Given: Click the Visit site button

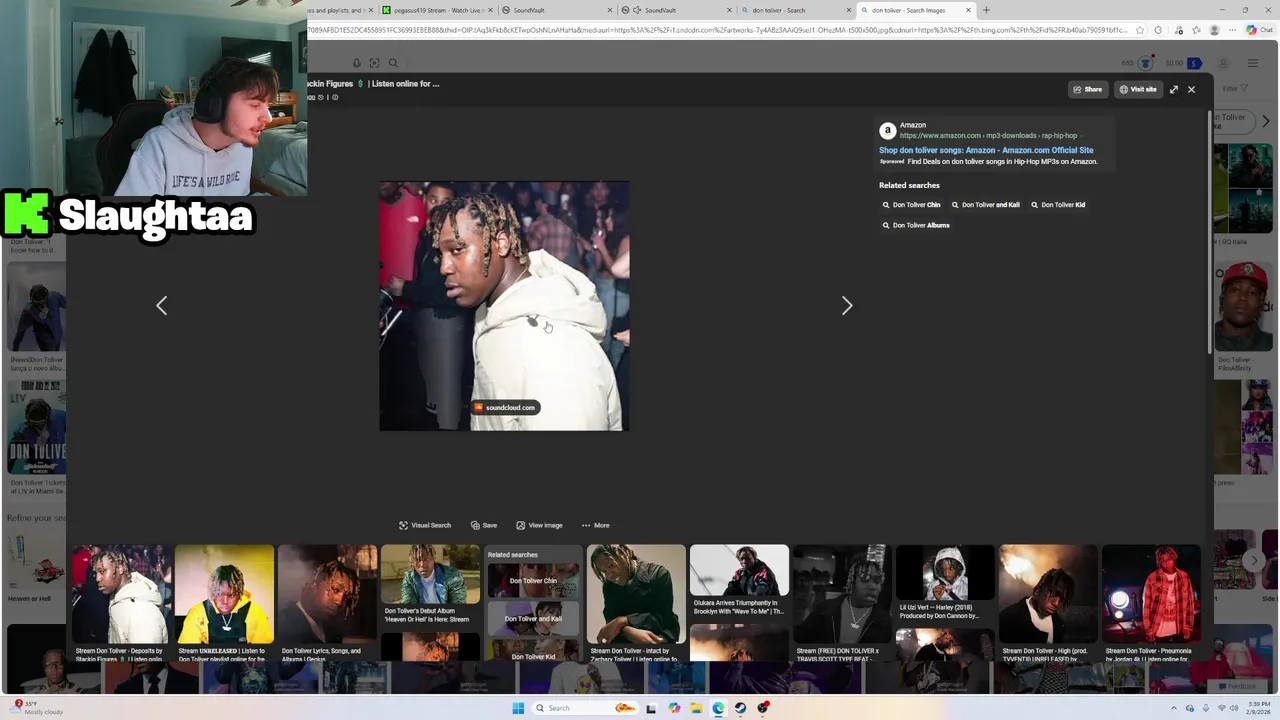Looking at the screenshot, I should coord(1138,90).
